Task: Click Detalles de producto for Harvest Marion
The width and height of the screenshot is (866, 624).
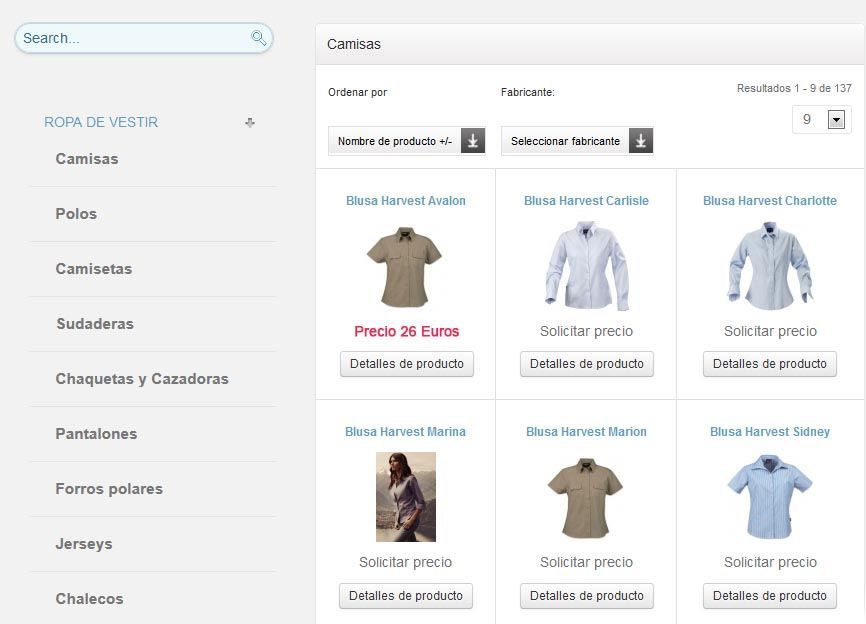Action: click(587, 596)
